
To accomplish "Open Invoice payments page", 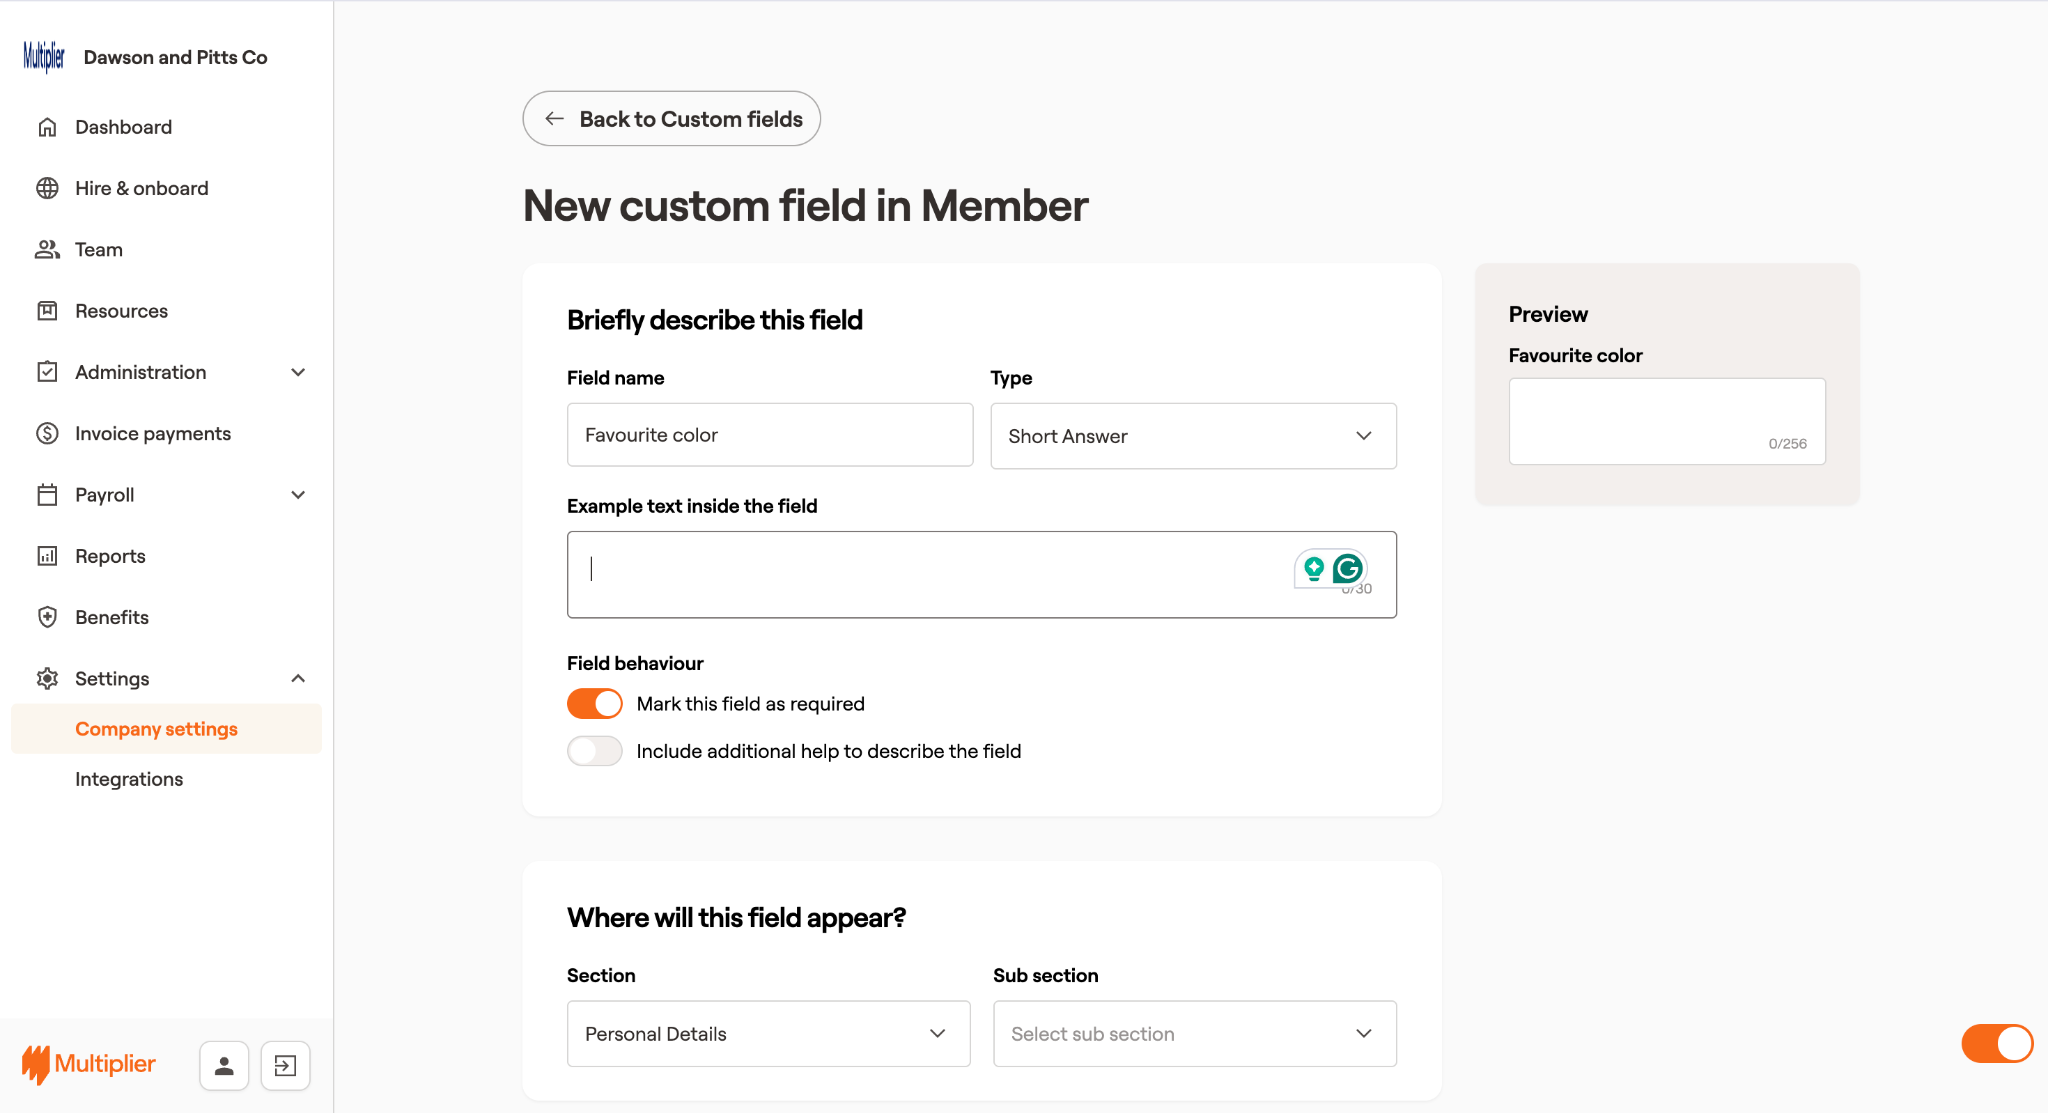I will (x=153, y=433).
